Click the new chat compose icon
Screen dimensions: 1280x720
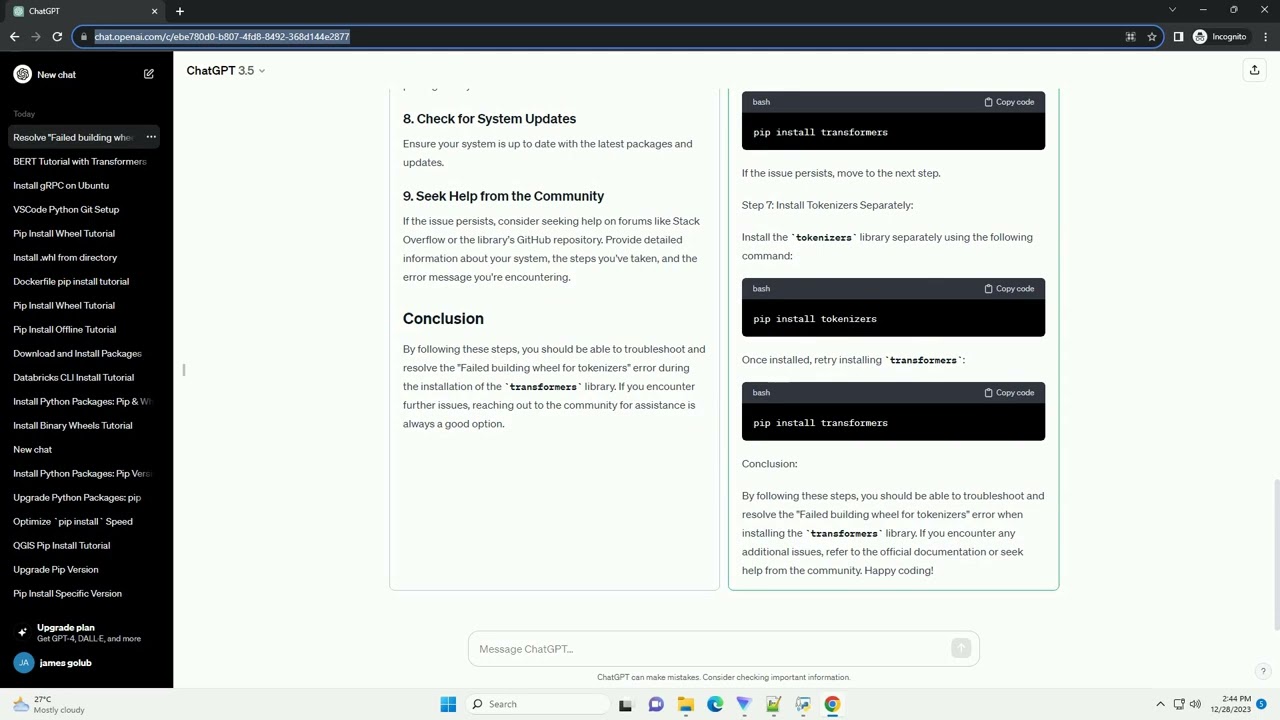[149, 74]
